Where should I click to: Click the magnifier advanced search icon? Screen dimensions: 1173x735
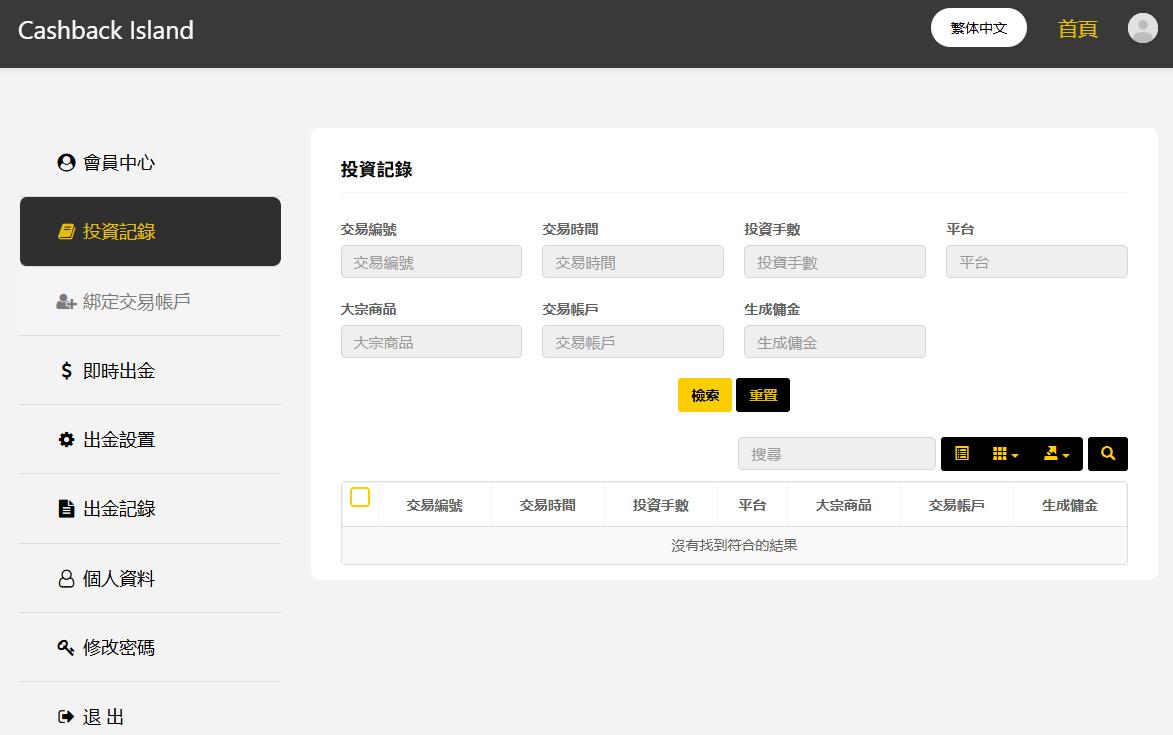[x=1108, y=454]
